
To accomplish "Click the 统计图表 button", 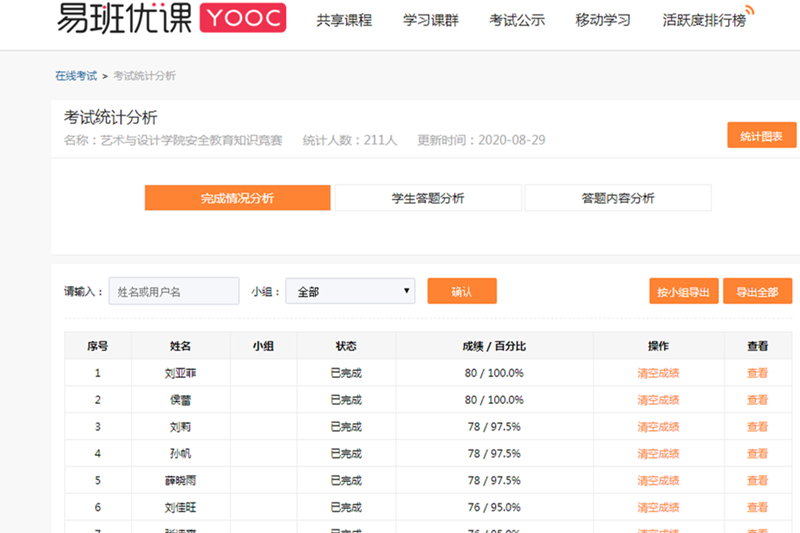I will pos(761,135).
